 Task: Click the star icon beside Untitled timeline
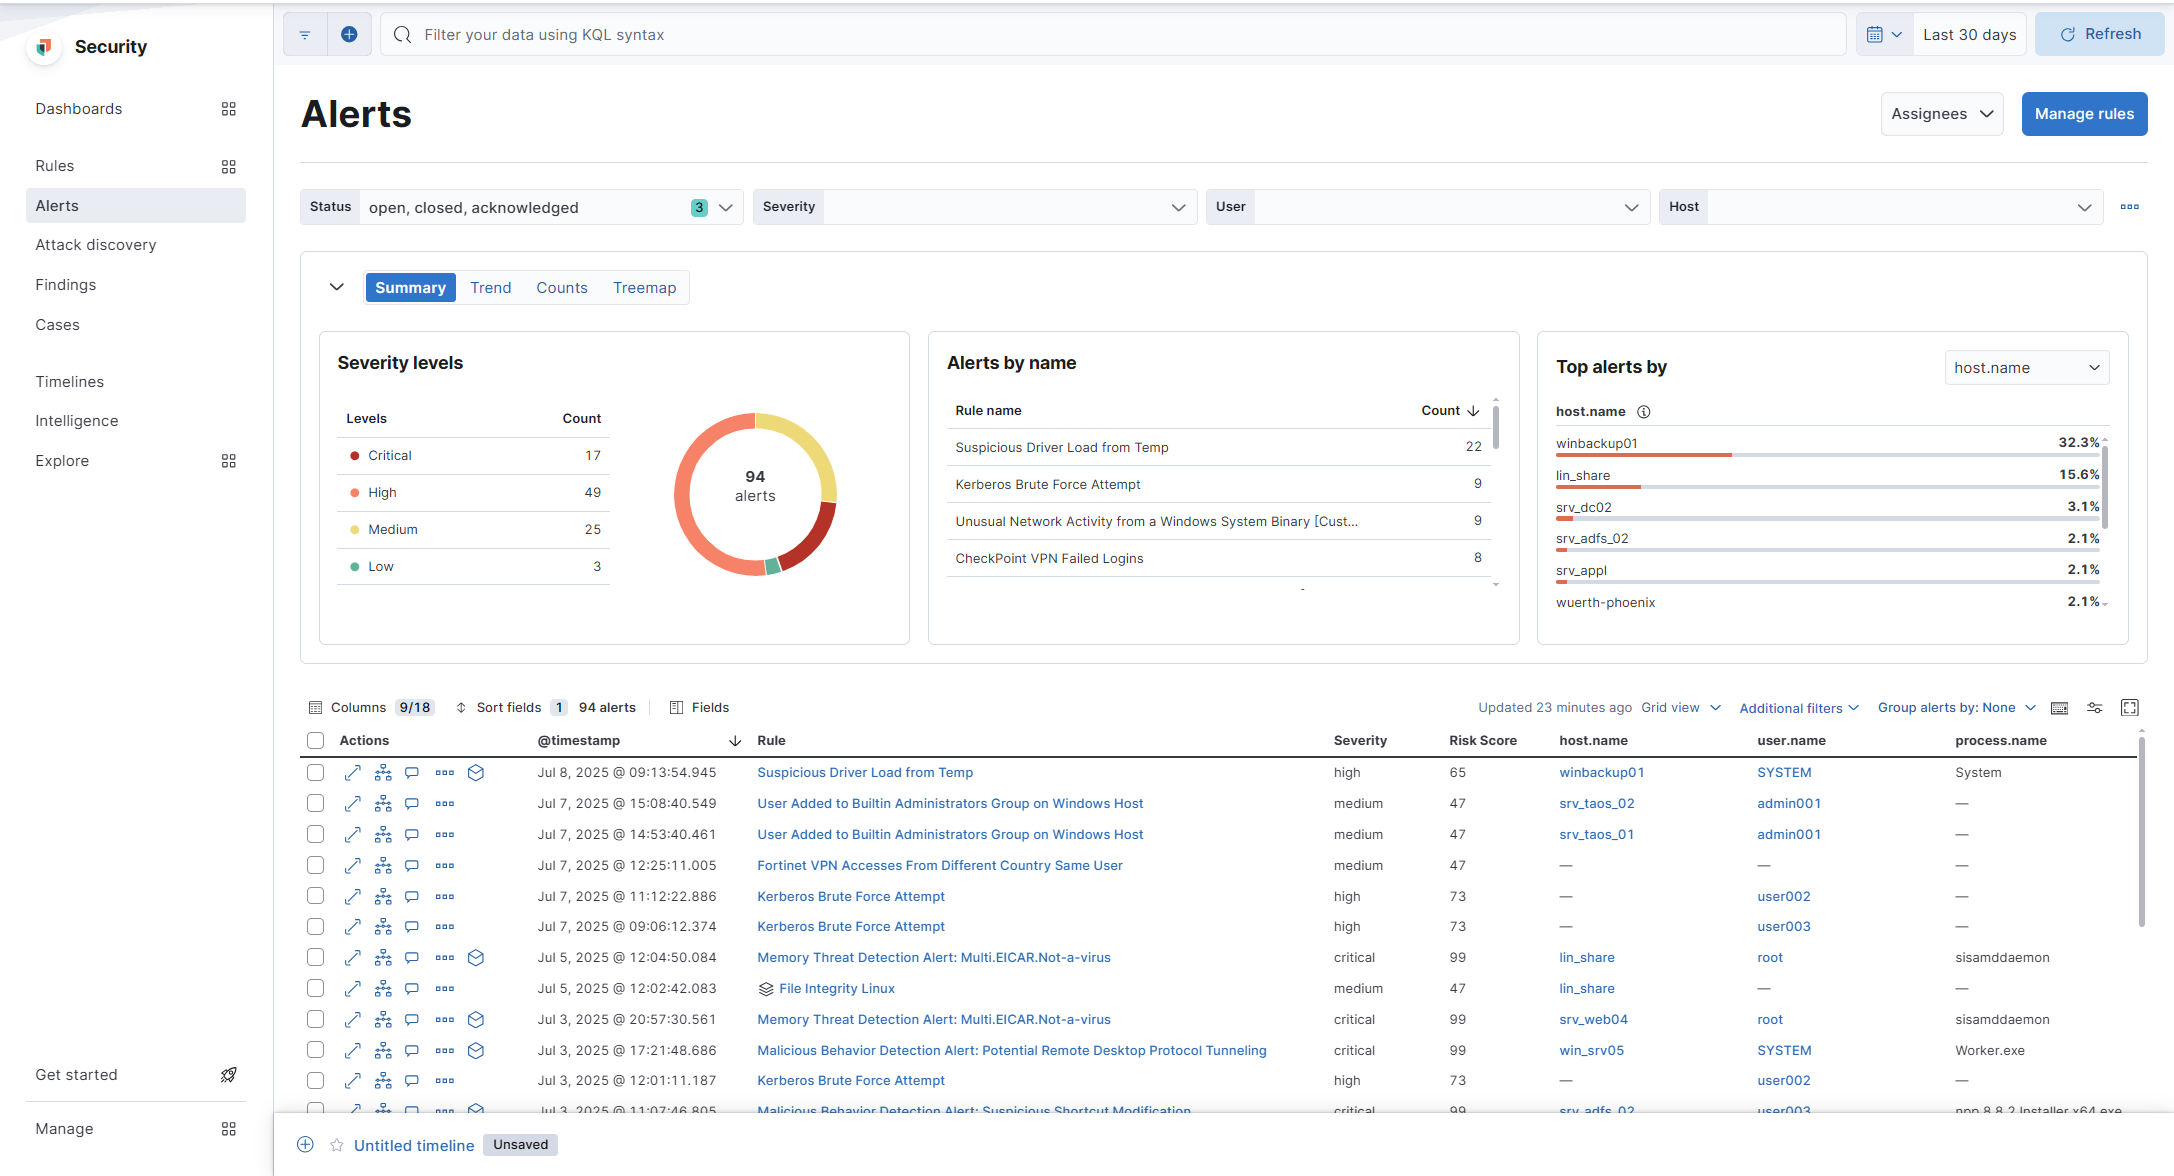(x=337, y=1144)
